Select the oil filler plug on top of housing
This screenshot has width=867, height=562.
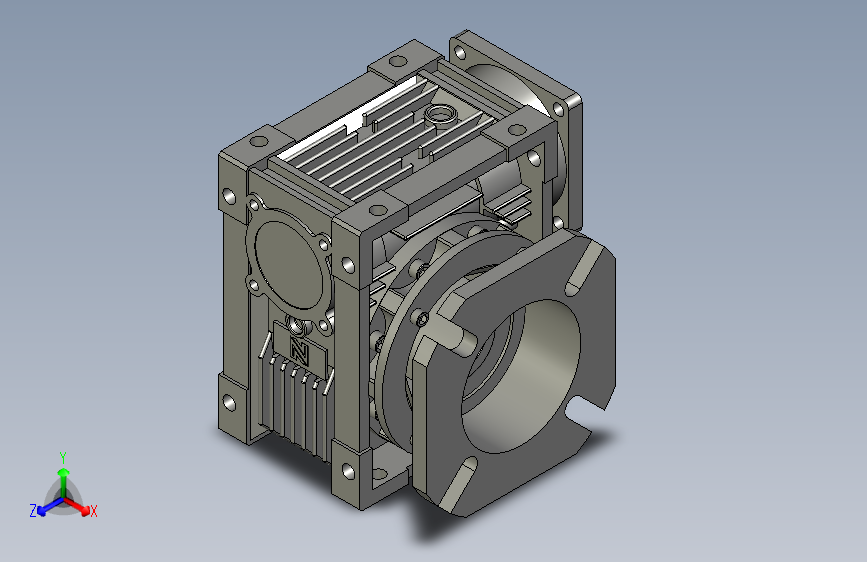(441, 116)
